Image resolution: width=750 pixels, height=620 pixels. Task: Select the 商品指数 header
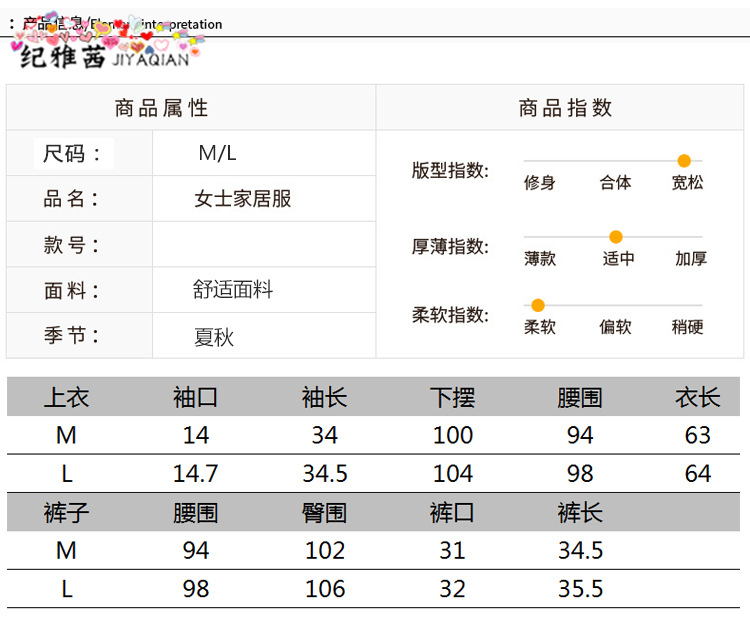[565, 108]
